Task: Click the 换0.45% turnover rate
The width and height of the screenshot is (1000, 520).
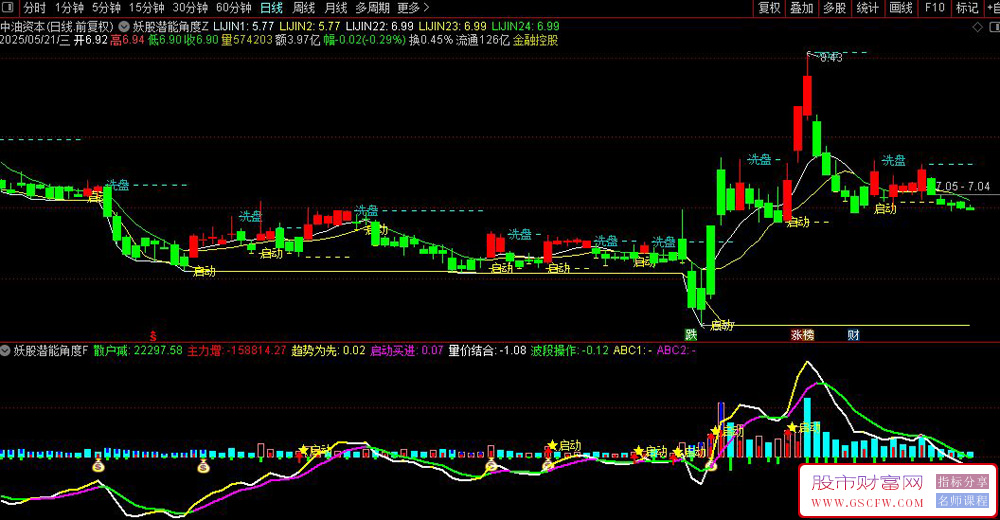Action: tap(431, 40)
